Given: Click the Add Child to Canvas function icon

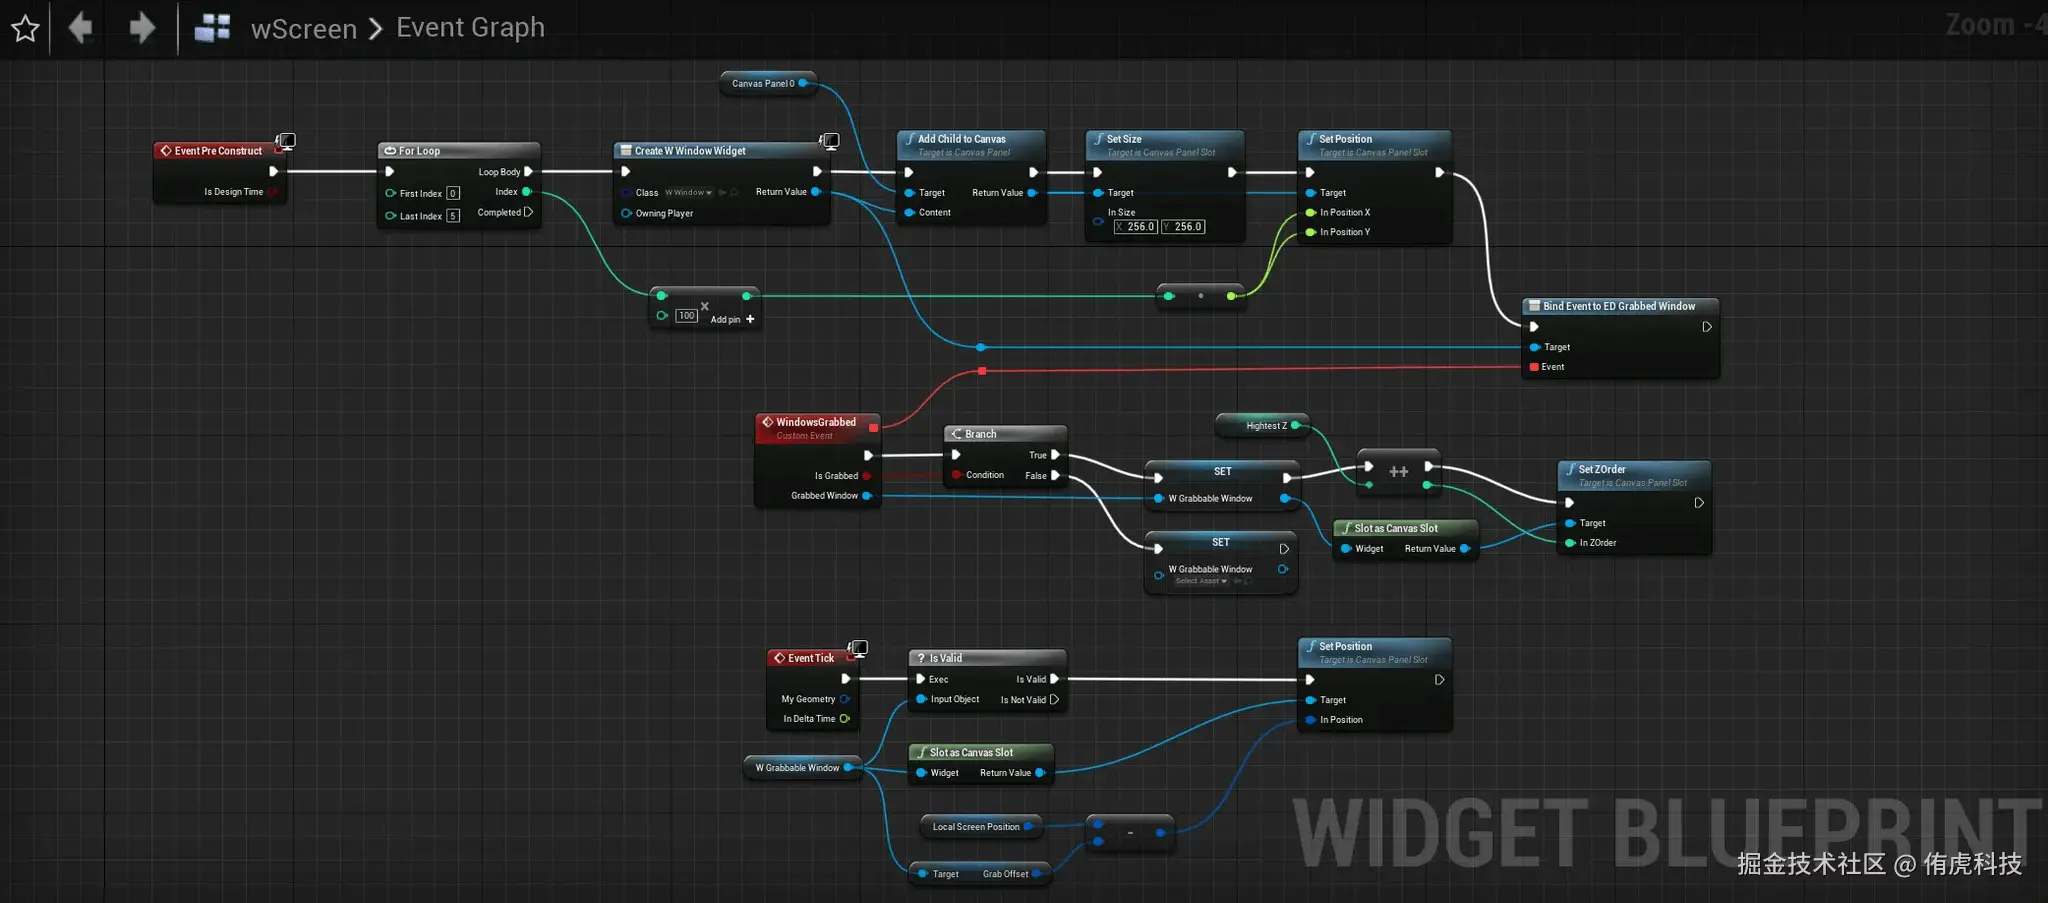Looking at the screenshot, I should (x=910, y=139).
